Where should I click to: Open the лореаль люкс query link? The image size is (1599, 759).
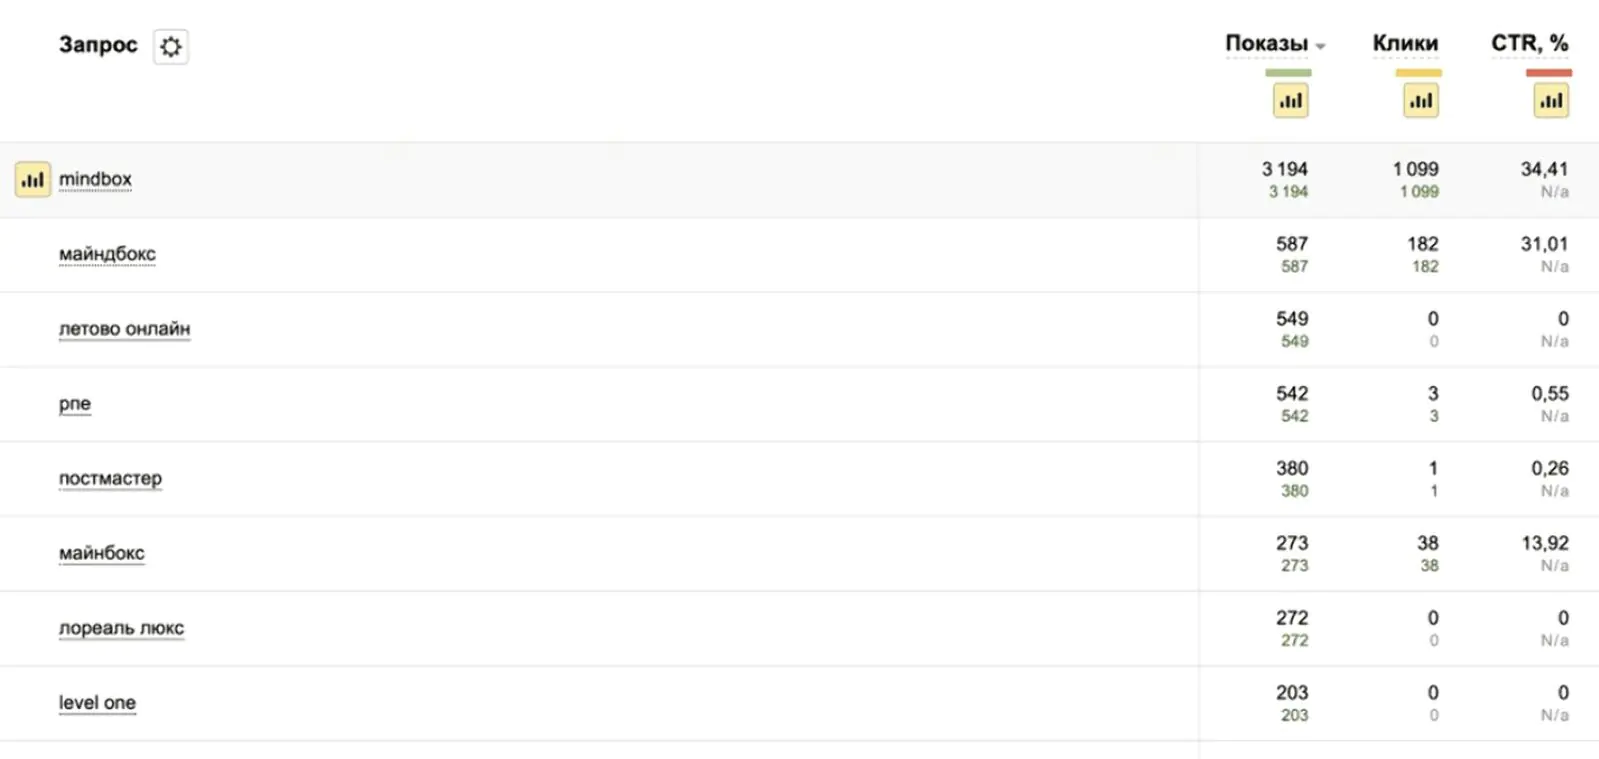click(121, 628)
